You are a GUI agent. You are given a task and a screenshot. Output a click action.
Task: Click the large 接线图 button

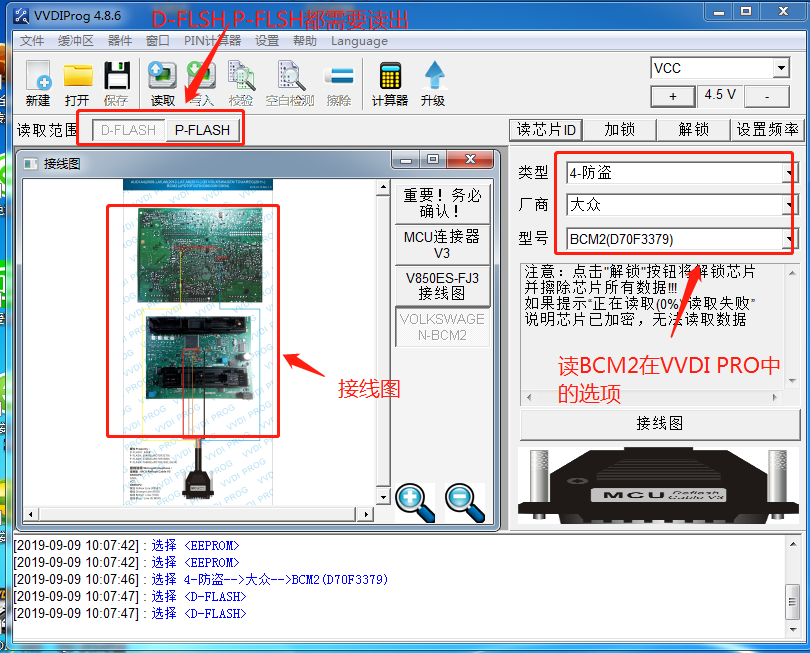[660, 424]
